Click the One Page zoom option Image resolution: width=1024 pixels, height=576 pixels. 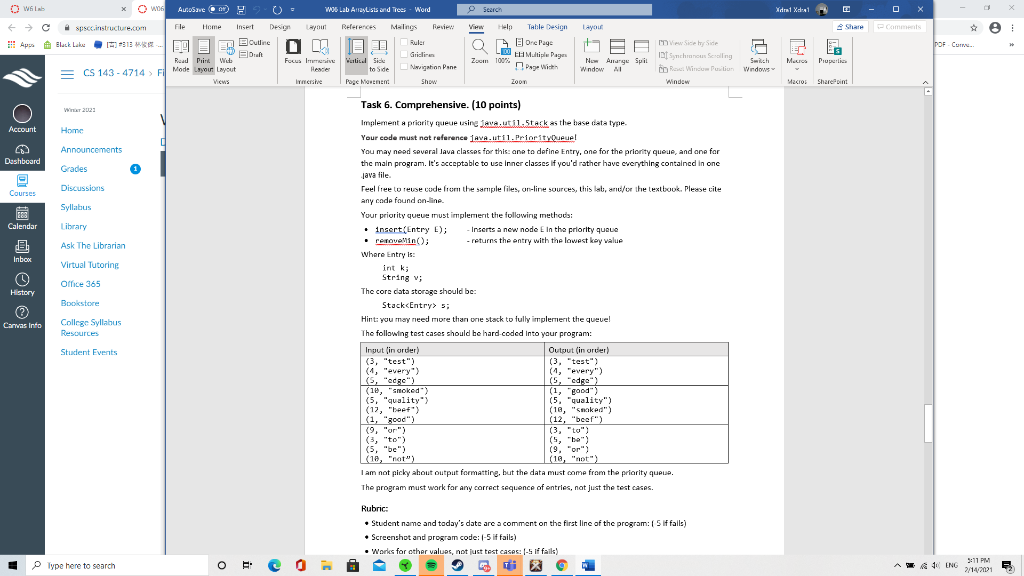click(537, 42)
